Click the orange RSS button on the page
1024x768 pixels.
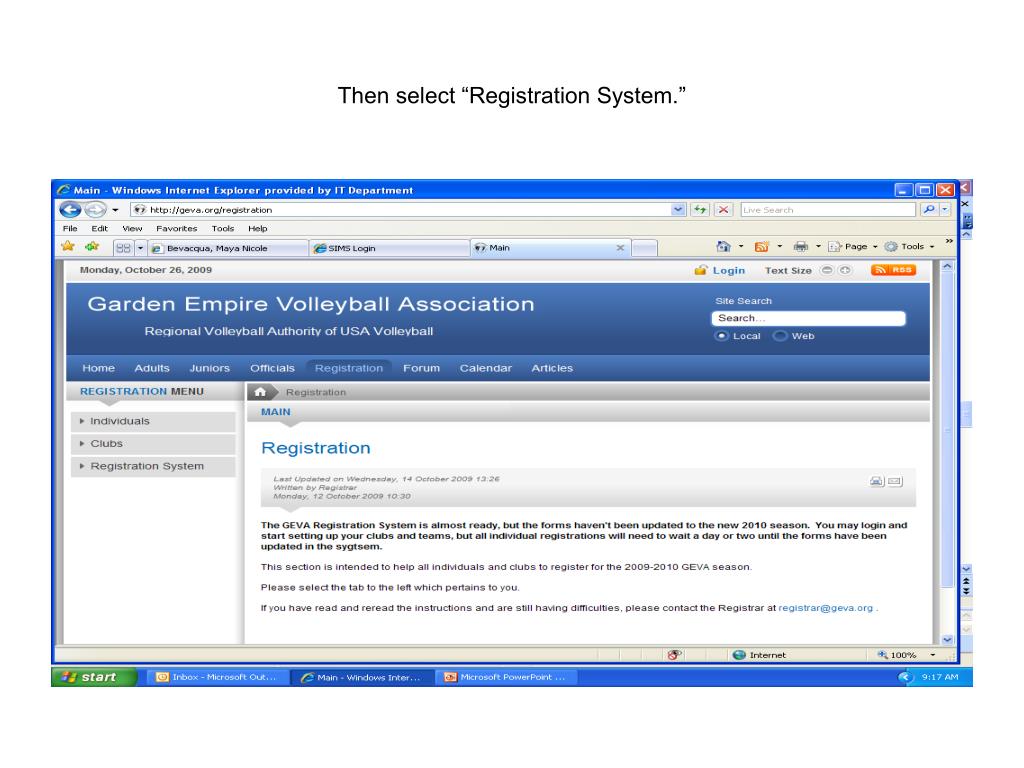click(x=893, y=270)
